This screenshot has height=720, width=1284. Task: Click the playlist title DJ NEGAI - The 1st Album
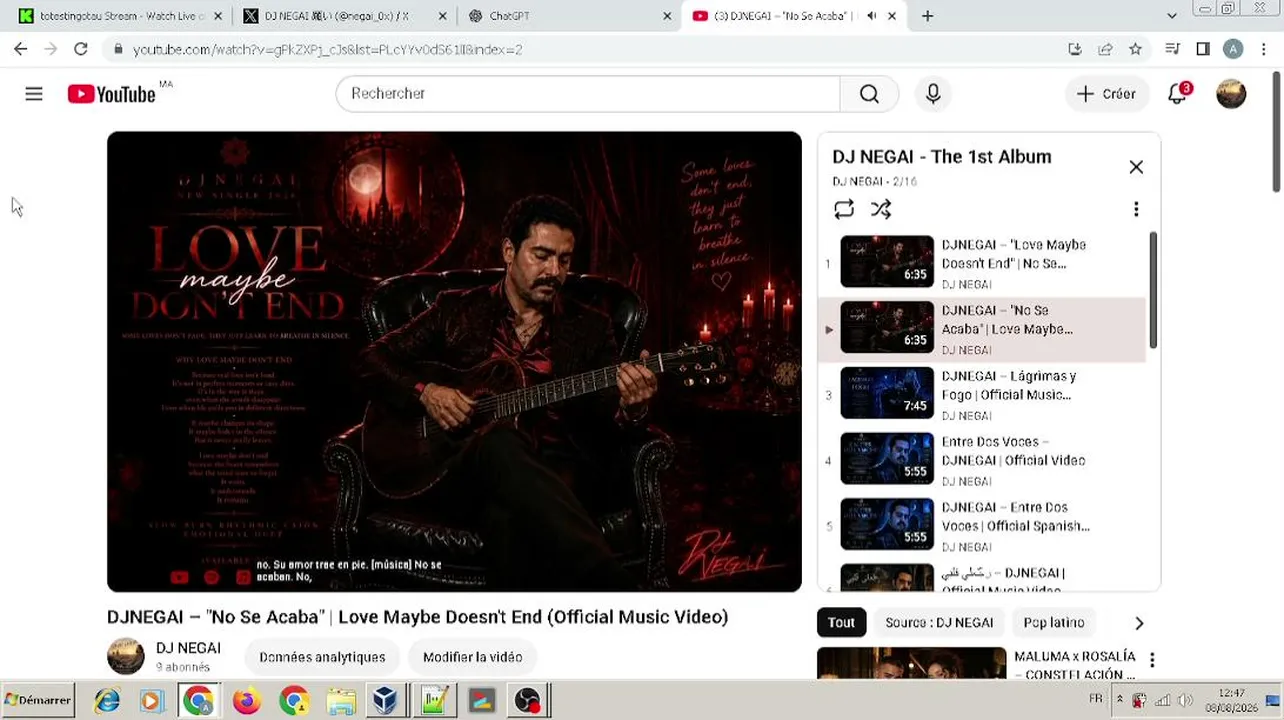click(x=942, y=157)
